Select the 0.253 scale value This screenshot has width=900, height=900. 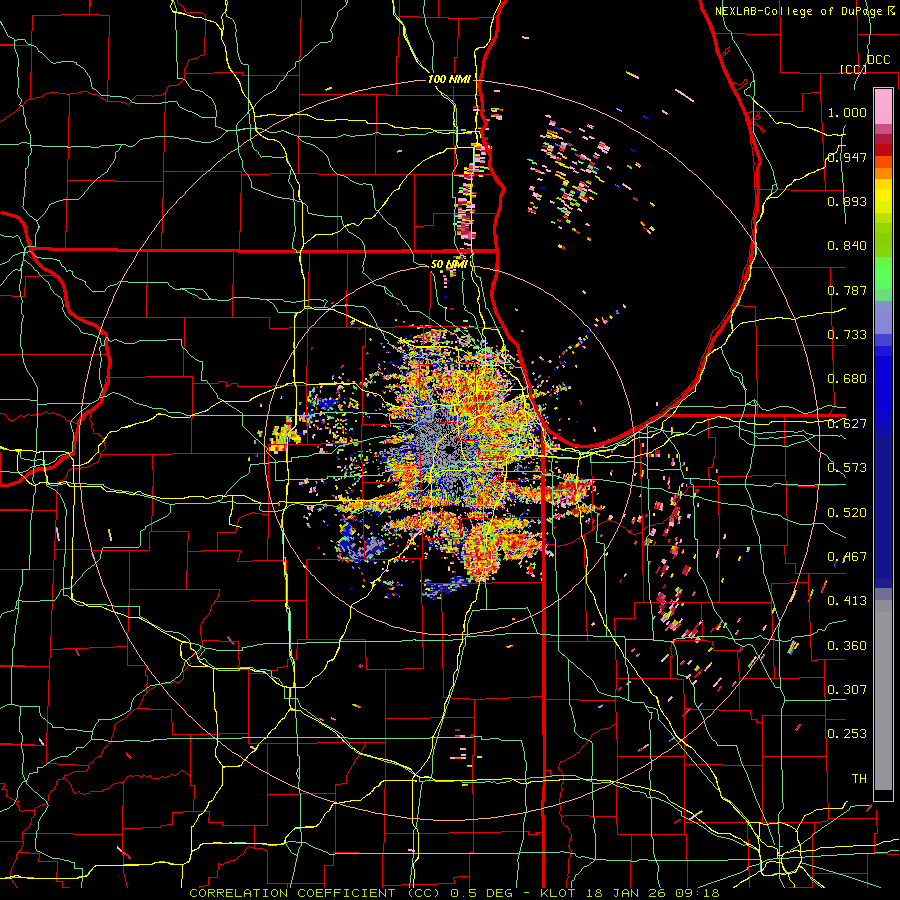tap(847, 734)
